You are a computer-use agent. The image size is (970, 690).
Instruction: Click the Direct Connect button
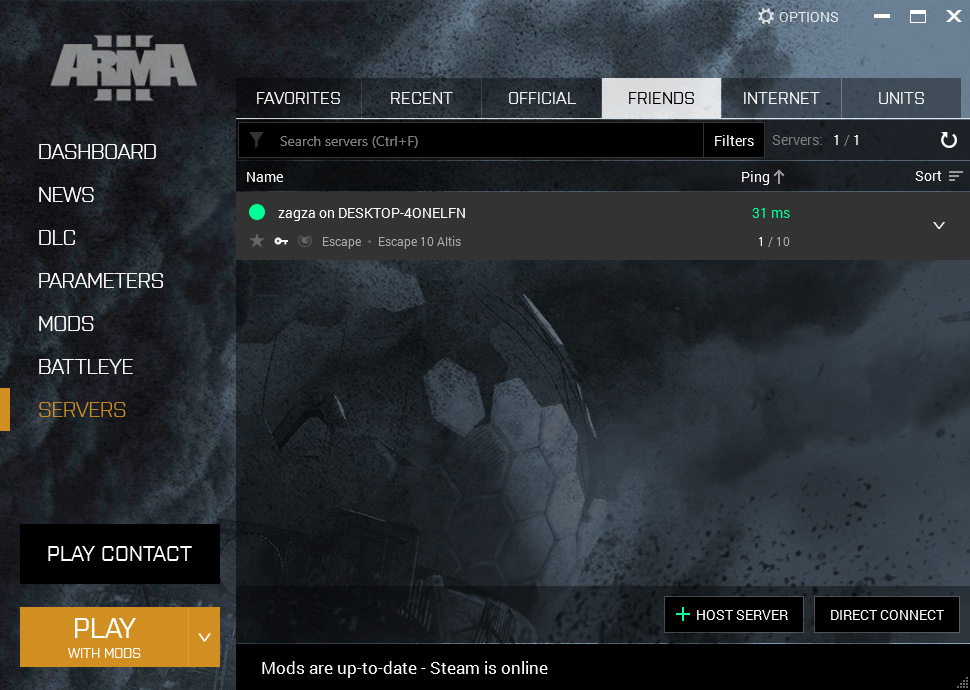(886, 615)
